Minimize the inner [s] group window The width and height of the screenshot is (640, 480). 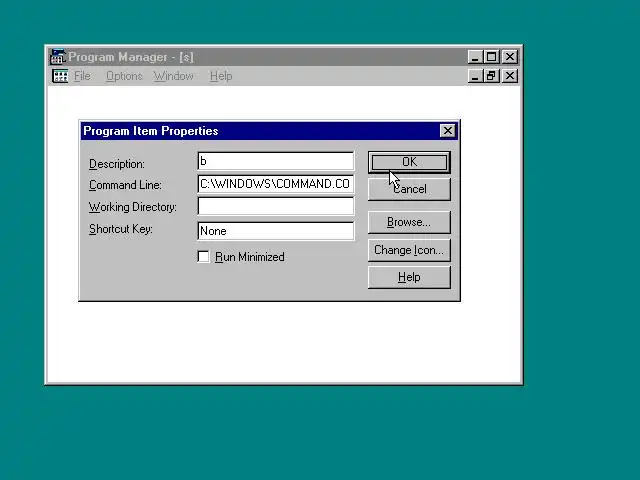tap(475, 76)
